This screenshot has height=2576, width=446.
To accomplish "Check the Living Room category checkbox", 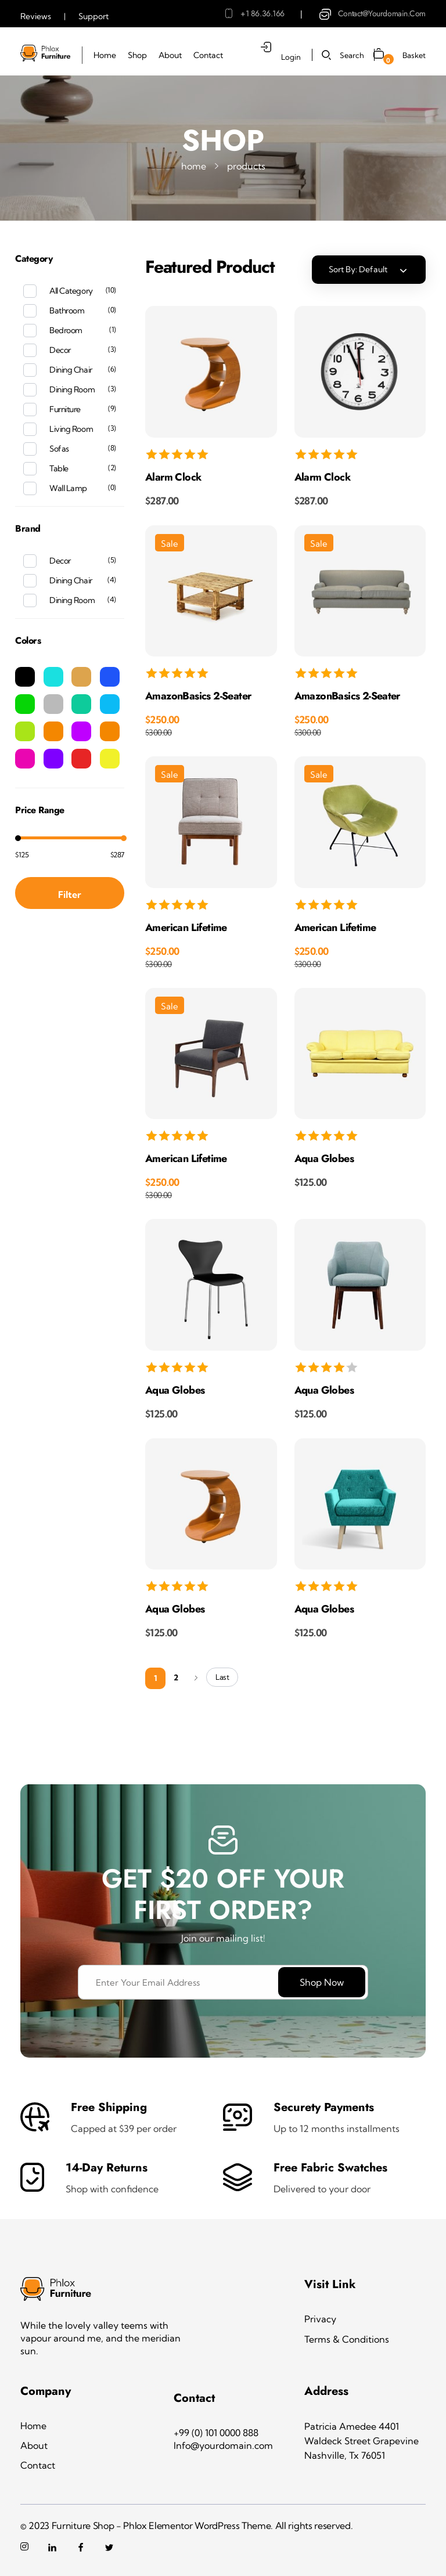I will (x=30, y=429).
